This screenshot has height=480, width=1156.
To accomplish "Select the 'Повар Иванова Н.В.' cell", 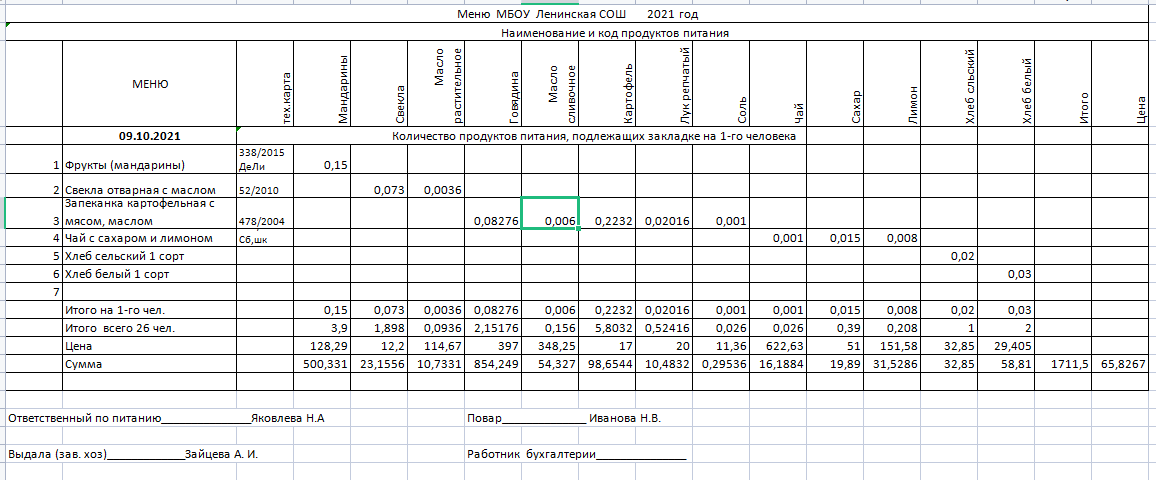I will coord(564,418).
